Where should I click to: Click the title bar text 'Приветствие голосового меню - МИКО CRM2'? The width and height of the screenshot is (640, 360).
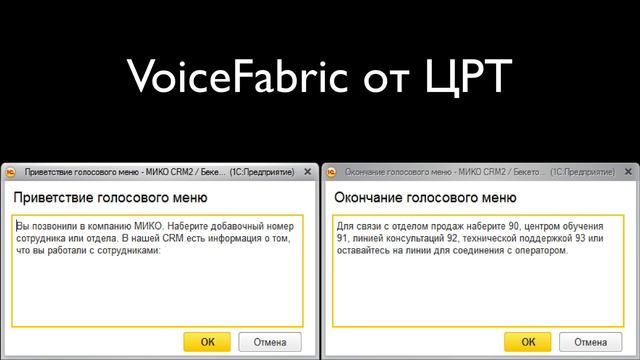109,172
